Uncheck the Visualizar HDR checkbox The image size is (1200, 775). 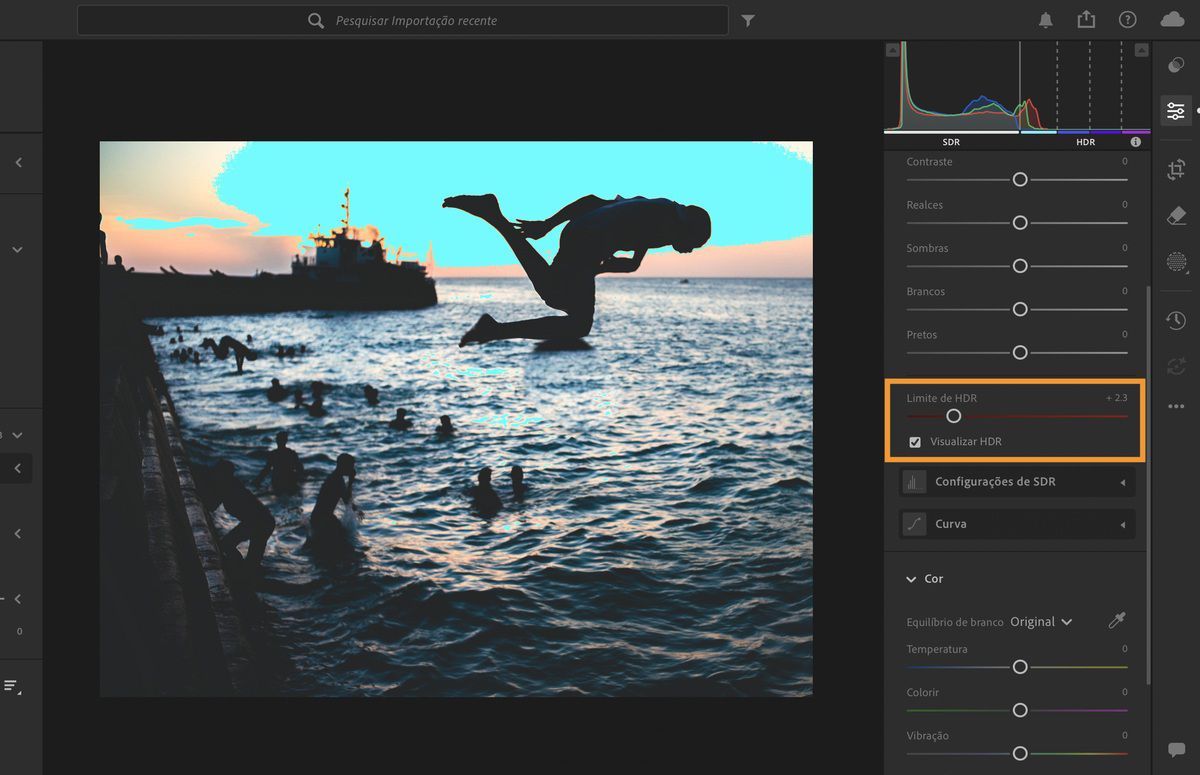pyautogui.click(x=915, y=442)
